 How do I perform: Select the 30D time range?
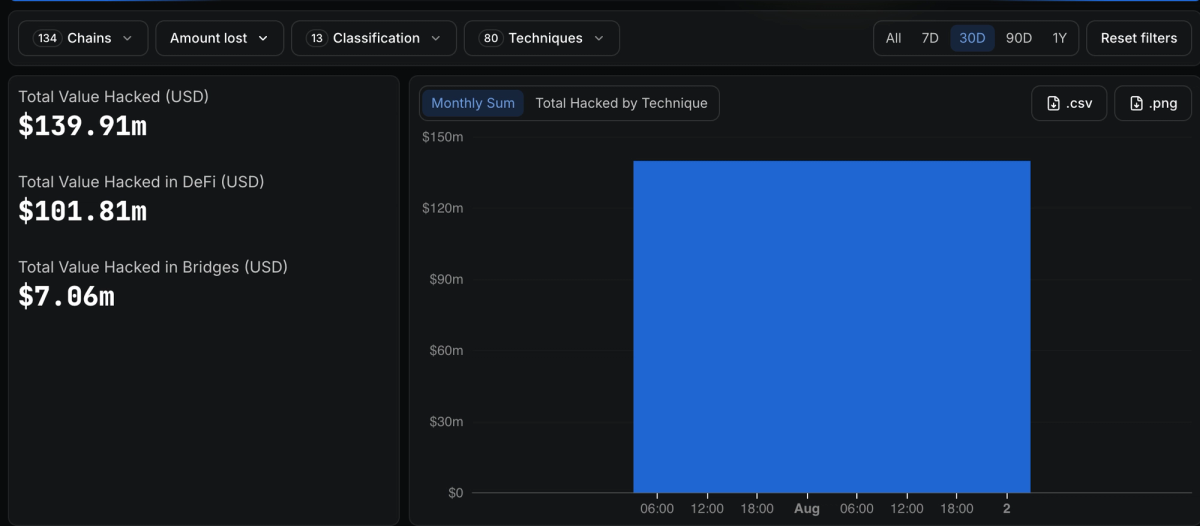(972, 38)
